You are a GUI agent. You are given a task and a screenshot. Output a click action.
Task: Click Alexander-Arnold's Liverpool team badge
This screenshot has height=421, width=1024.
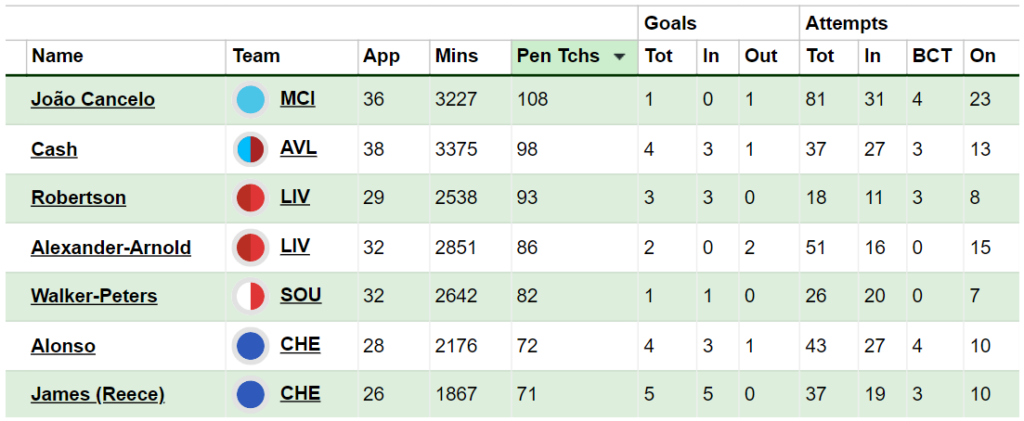251,248
